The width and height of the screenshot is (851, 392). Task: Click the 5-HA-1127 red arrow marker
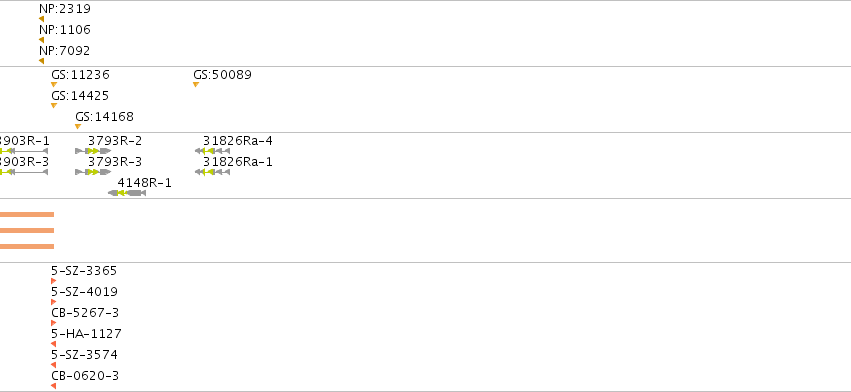(54, 344)
